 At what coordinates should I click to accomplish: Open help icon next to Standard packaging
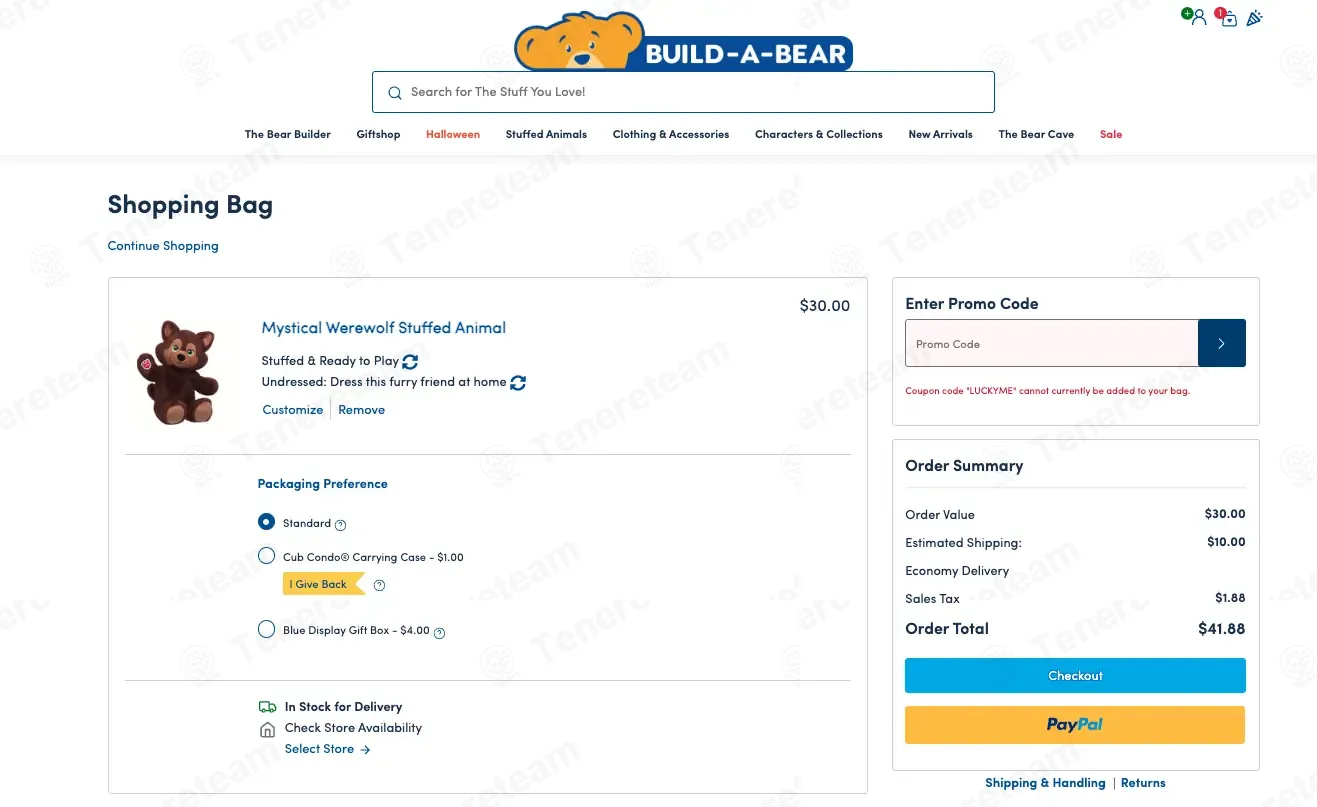(340, 524)
